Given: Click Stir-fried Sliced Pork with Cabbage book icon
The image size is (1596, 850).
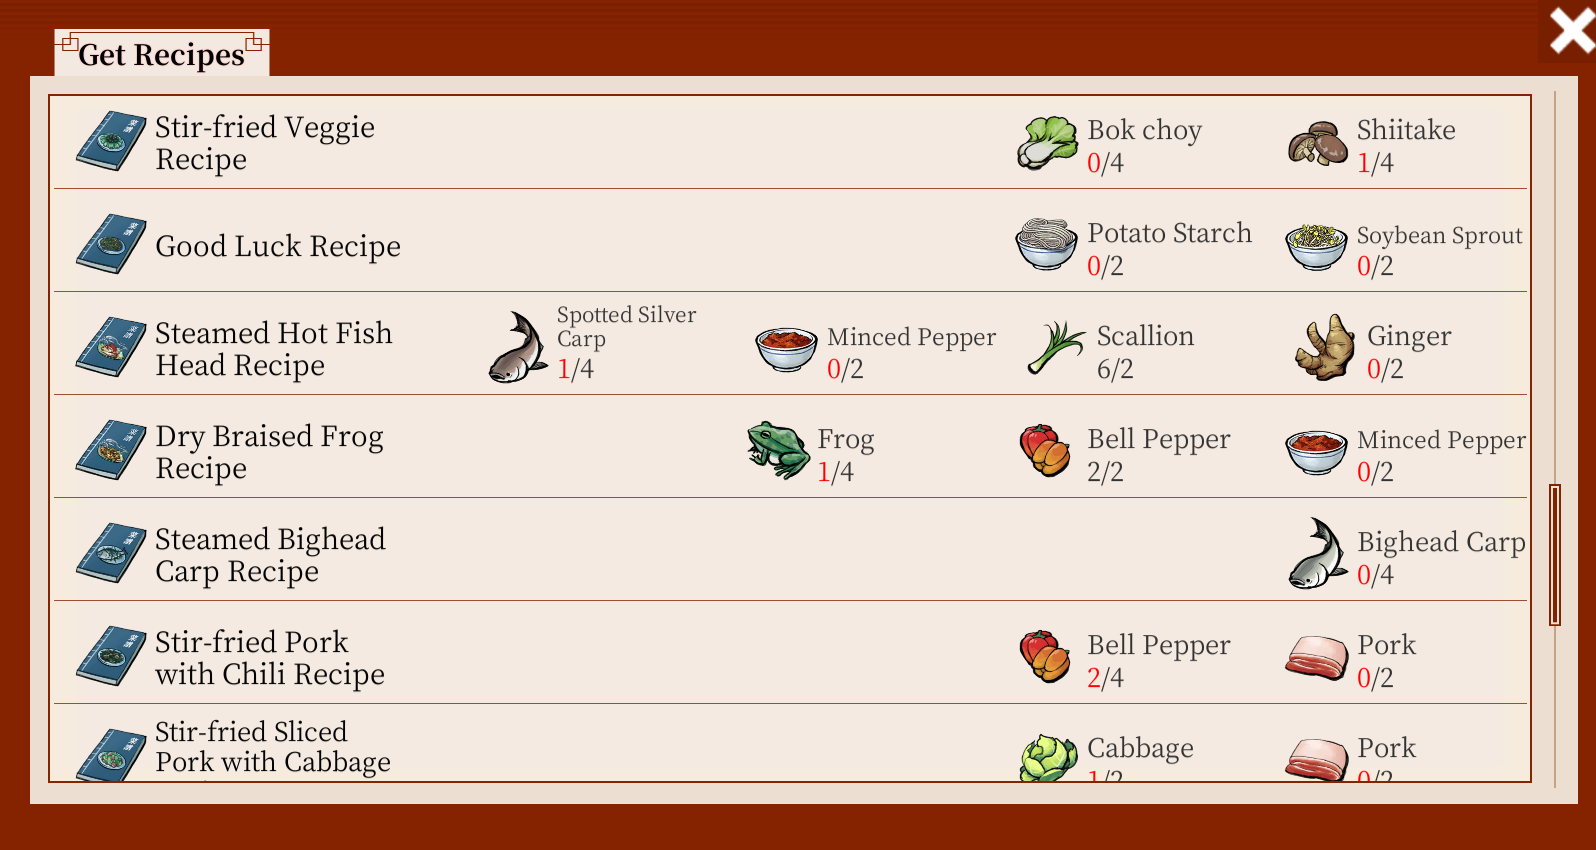Looking at the screenshot, I should tap(111, 756).
